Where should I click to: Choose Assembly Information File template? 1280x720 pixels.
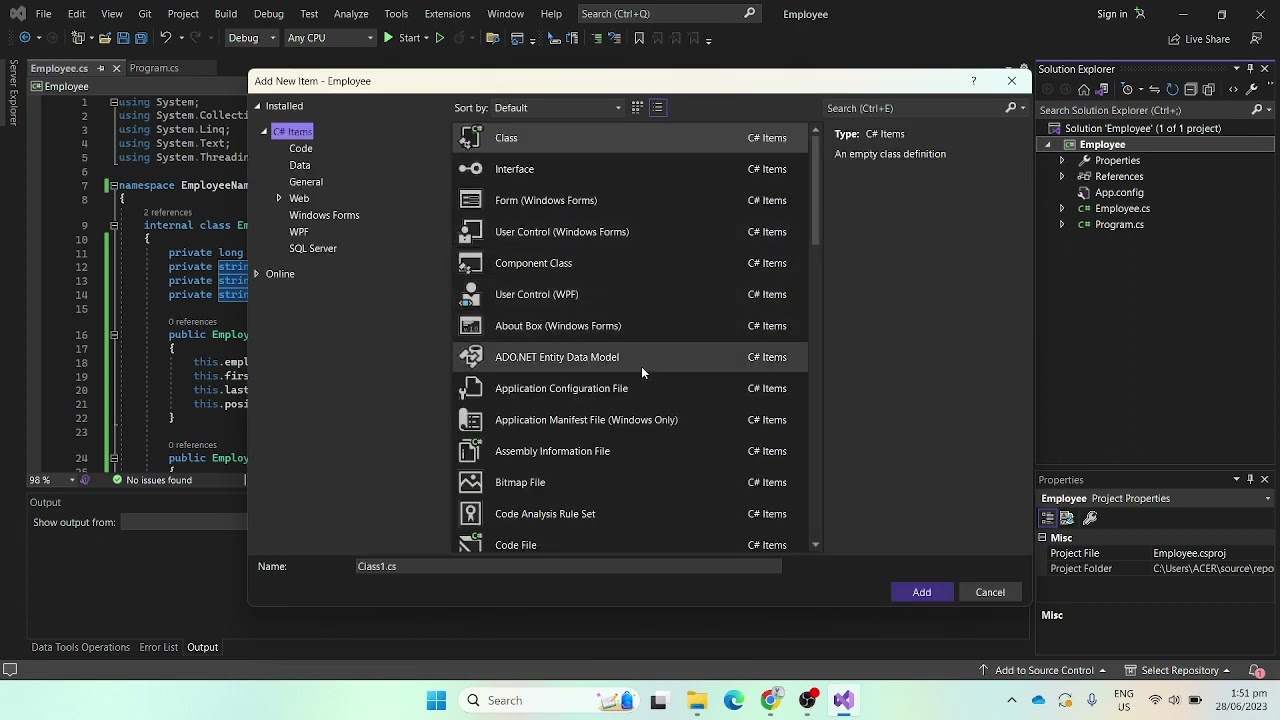[x=630, y=451]
